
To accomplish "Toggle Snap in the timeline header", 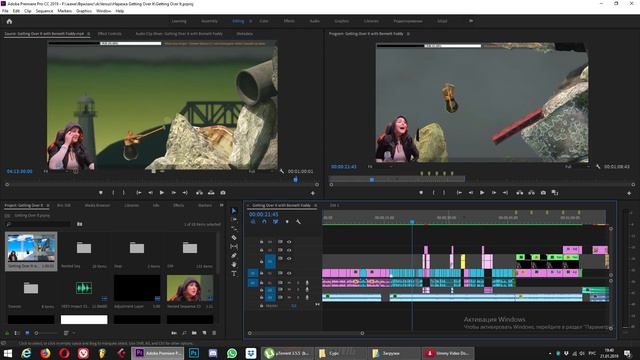I will (x=264, y=222).
